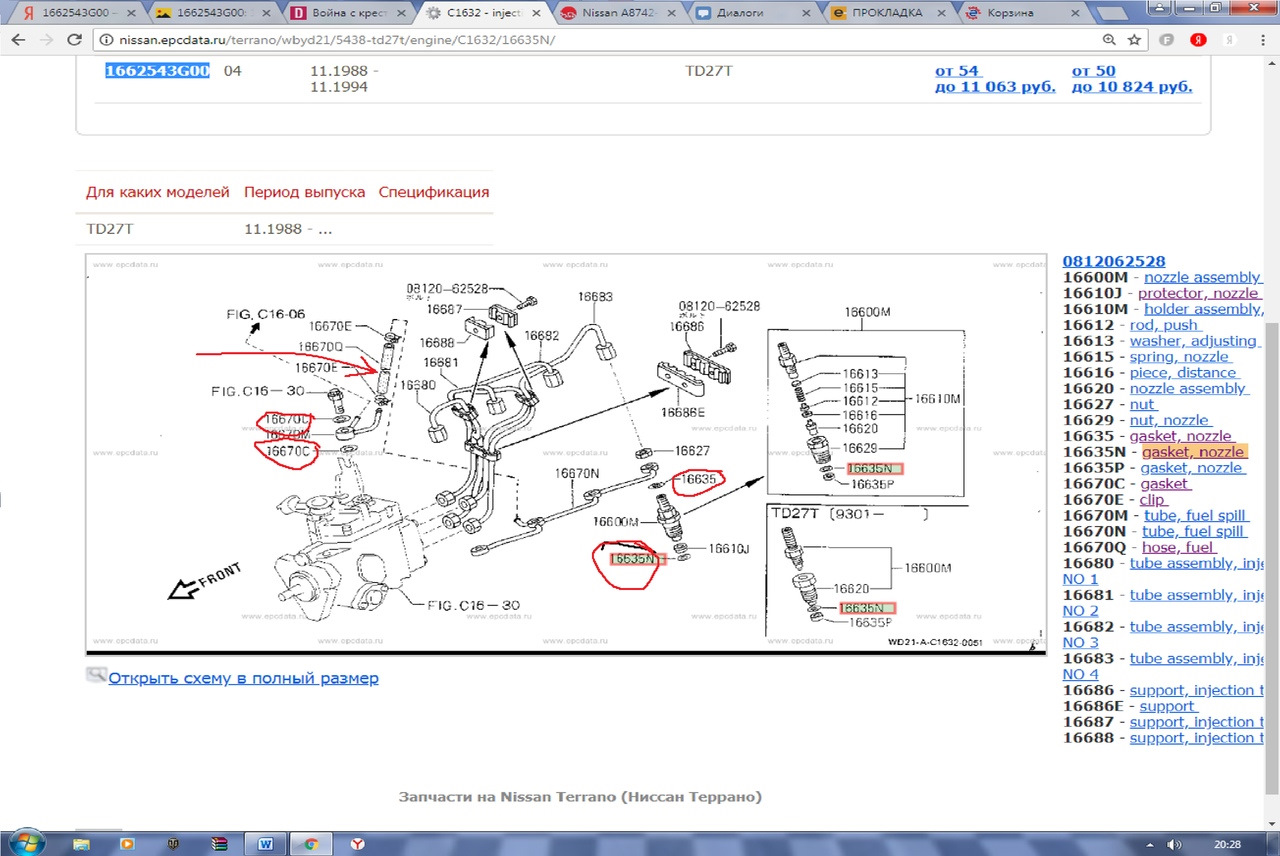1280x856 pixels.
Task: Switch to Word in the taskbar
Action: pos(265,844)
